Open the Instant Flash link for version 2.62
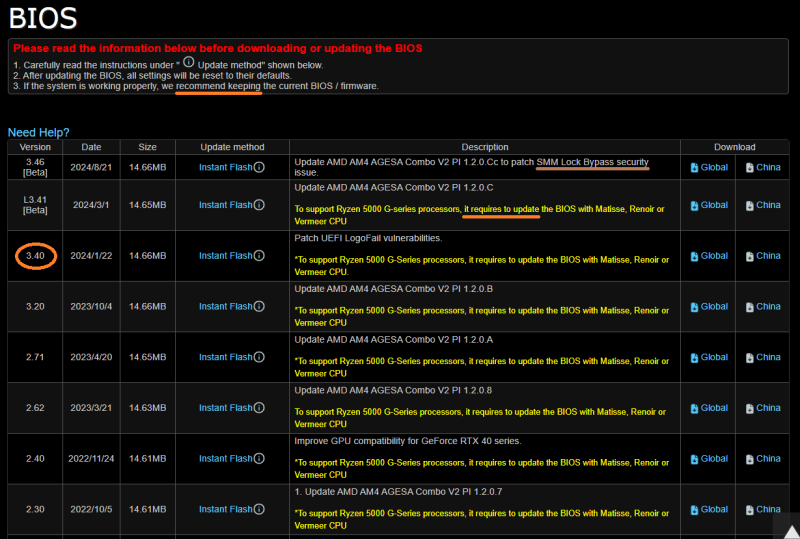This screenshot has width=800, height=539. 226,408
